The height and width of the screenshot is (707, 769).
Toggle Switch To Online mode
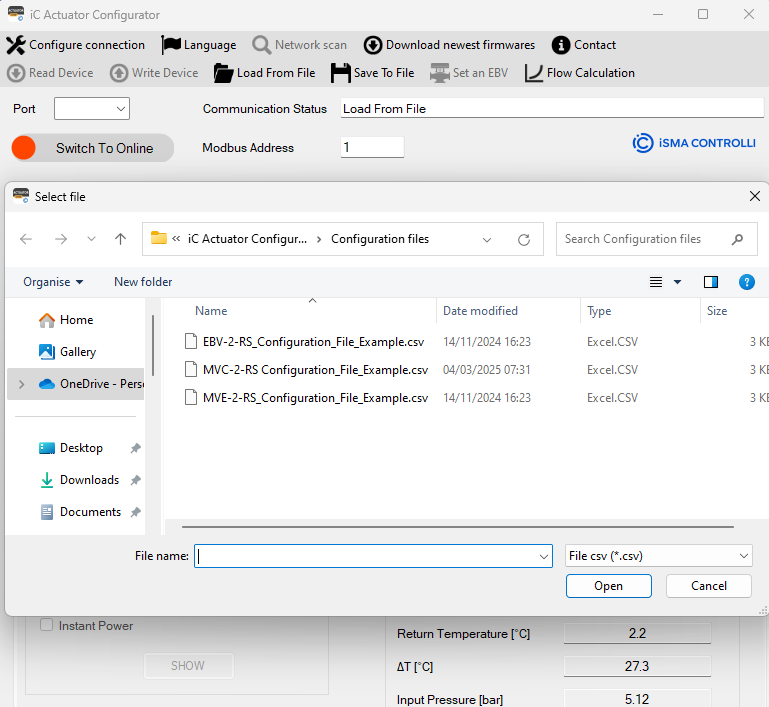[x=93, y=148]
